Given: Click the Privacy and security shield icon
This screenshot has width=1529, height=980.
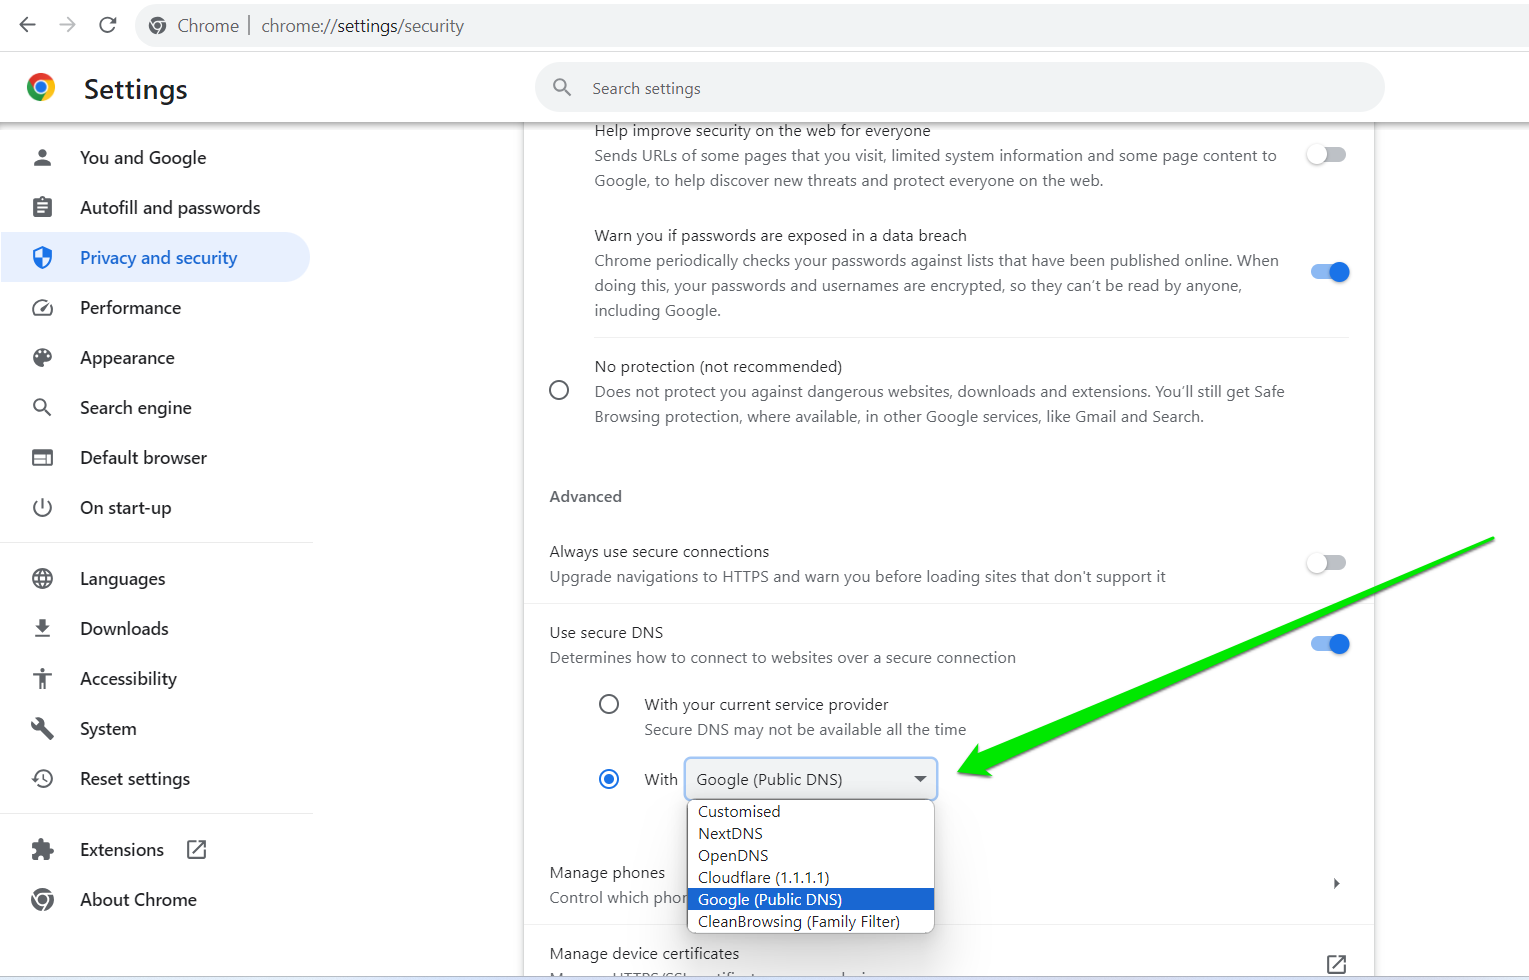Looking at the screenshot, I should pyautogui.click(x=42, y=257).
